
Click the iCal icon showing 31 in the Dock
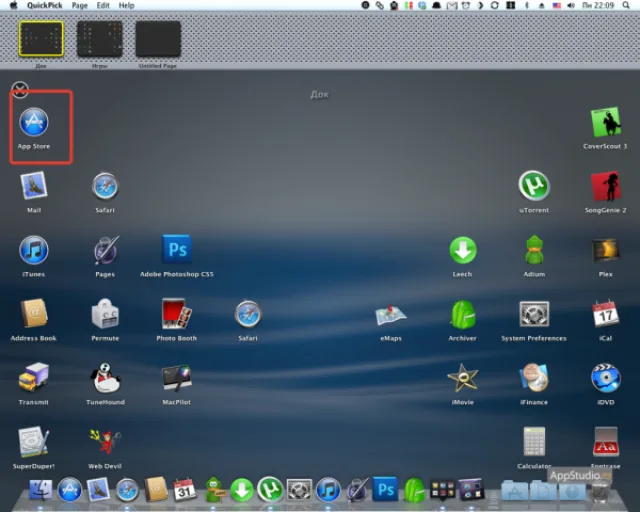[x=184, y=489]
